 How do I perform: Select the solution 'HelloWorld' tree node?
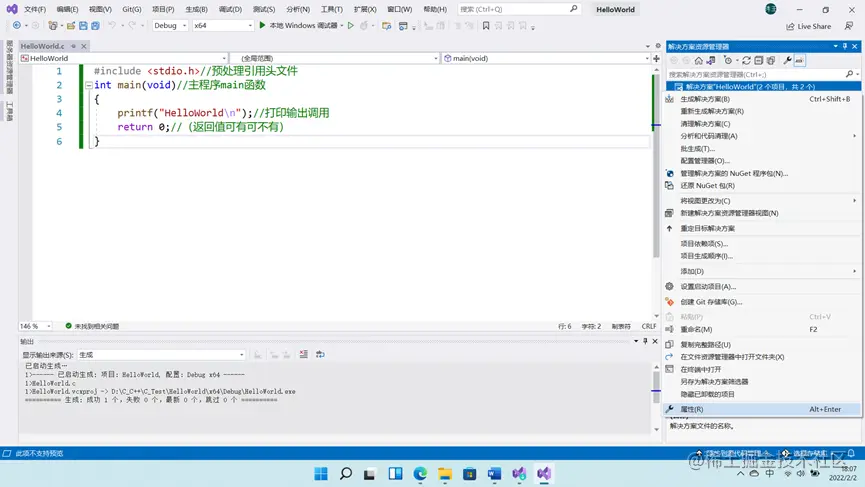(763, 87)
